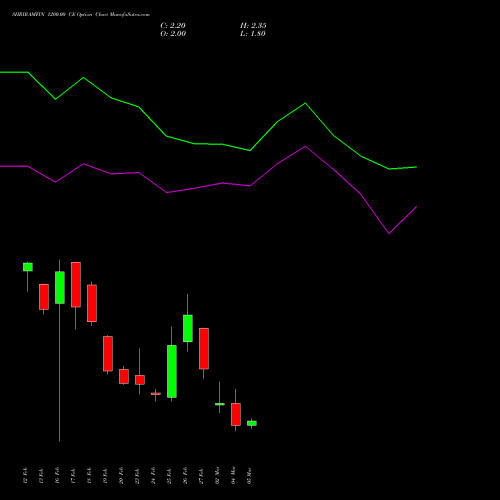The height and width of the screenshot is (500, 500).
Task: Click the 24 Feb date label
Action: point(153,476)
